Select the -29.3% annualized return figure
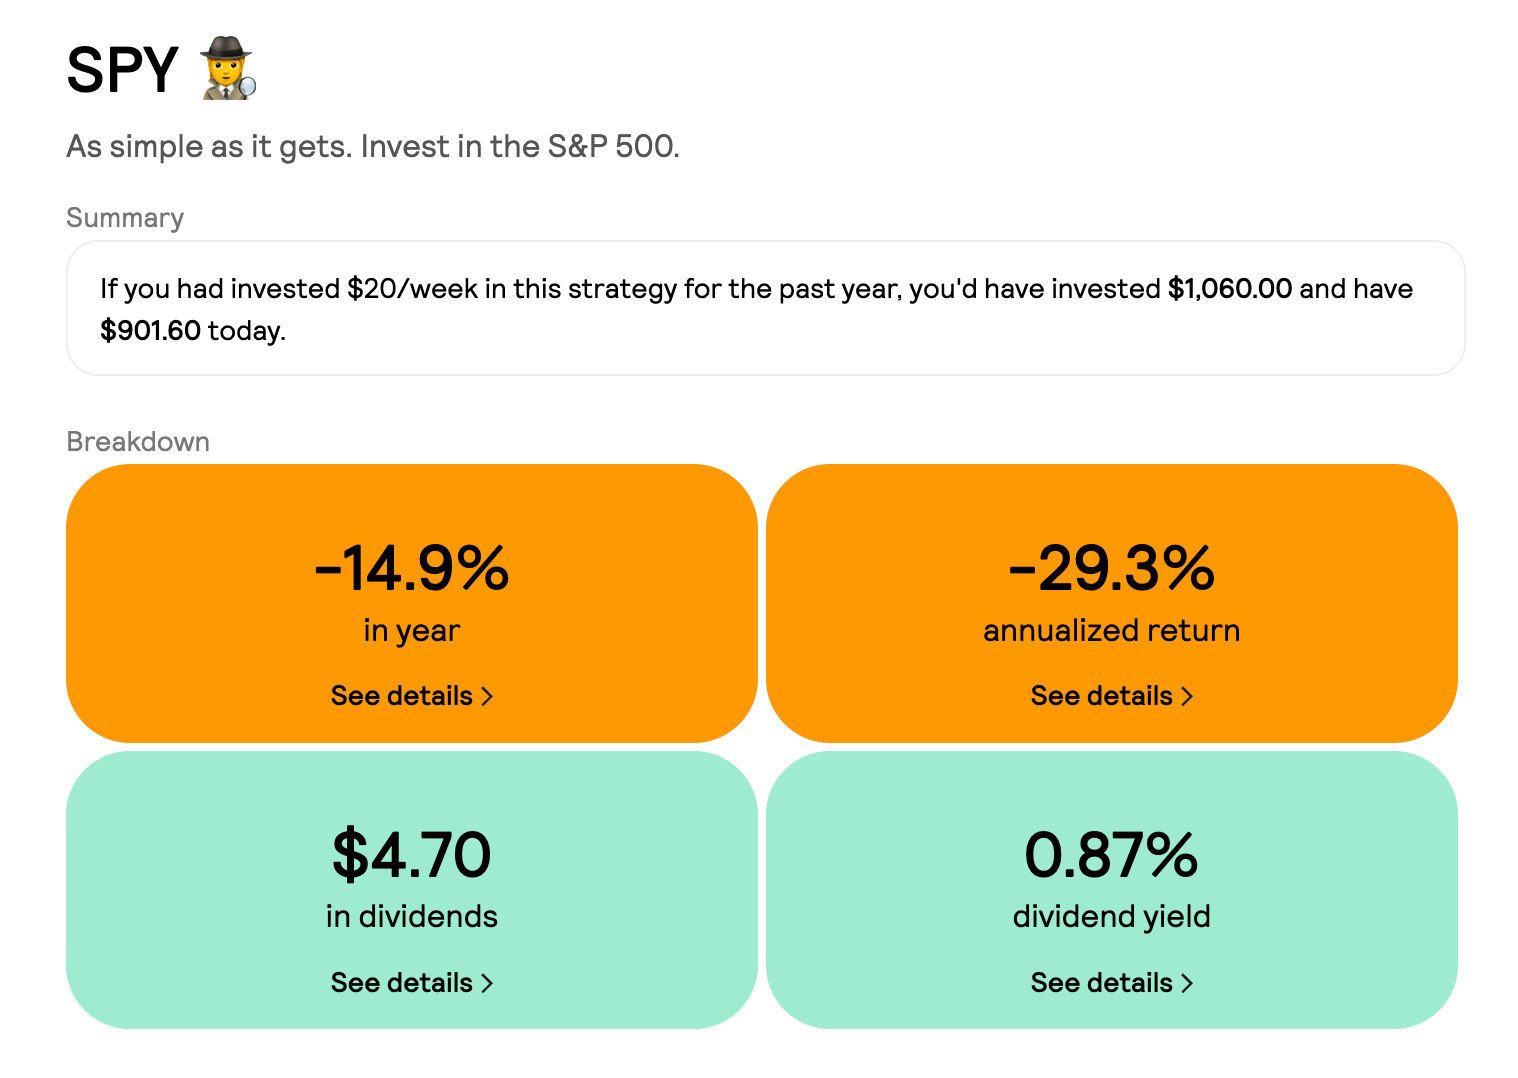Screen dimensions: 1518x1078 click(x=1112, y=568)
